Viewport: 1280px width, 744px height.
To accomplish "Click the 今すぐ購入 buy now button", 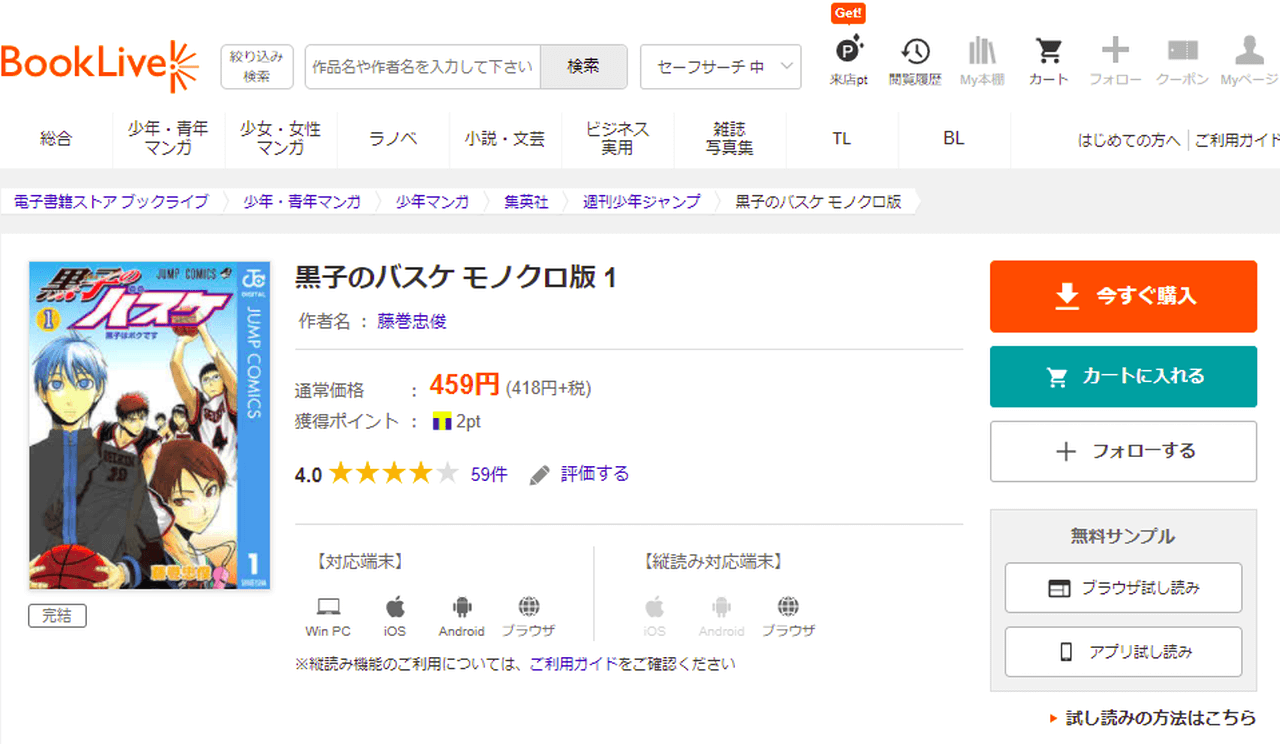I will pos(1123,296).
